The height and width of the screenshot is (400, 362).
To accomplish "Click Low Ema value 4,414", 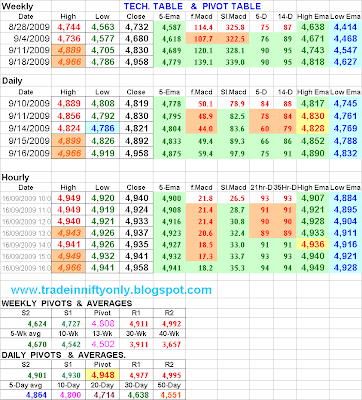I will (x=345, y=27).
